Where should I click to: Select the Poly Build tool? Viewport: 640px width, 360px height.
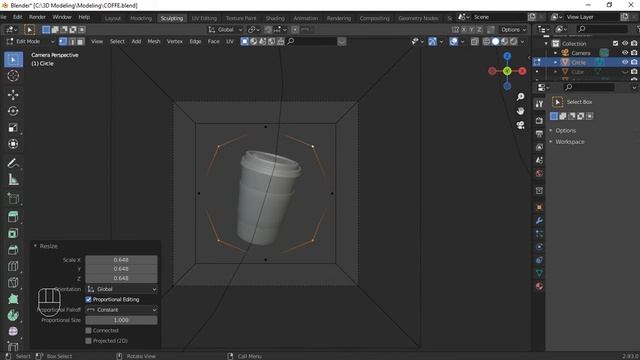click(x=13, y=299)
